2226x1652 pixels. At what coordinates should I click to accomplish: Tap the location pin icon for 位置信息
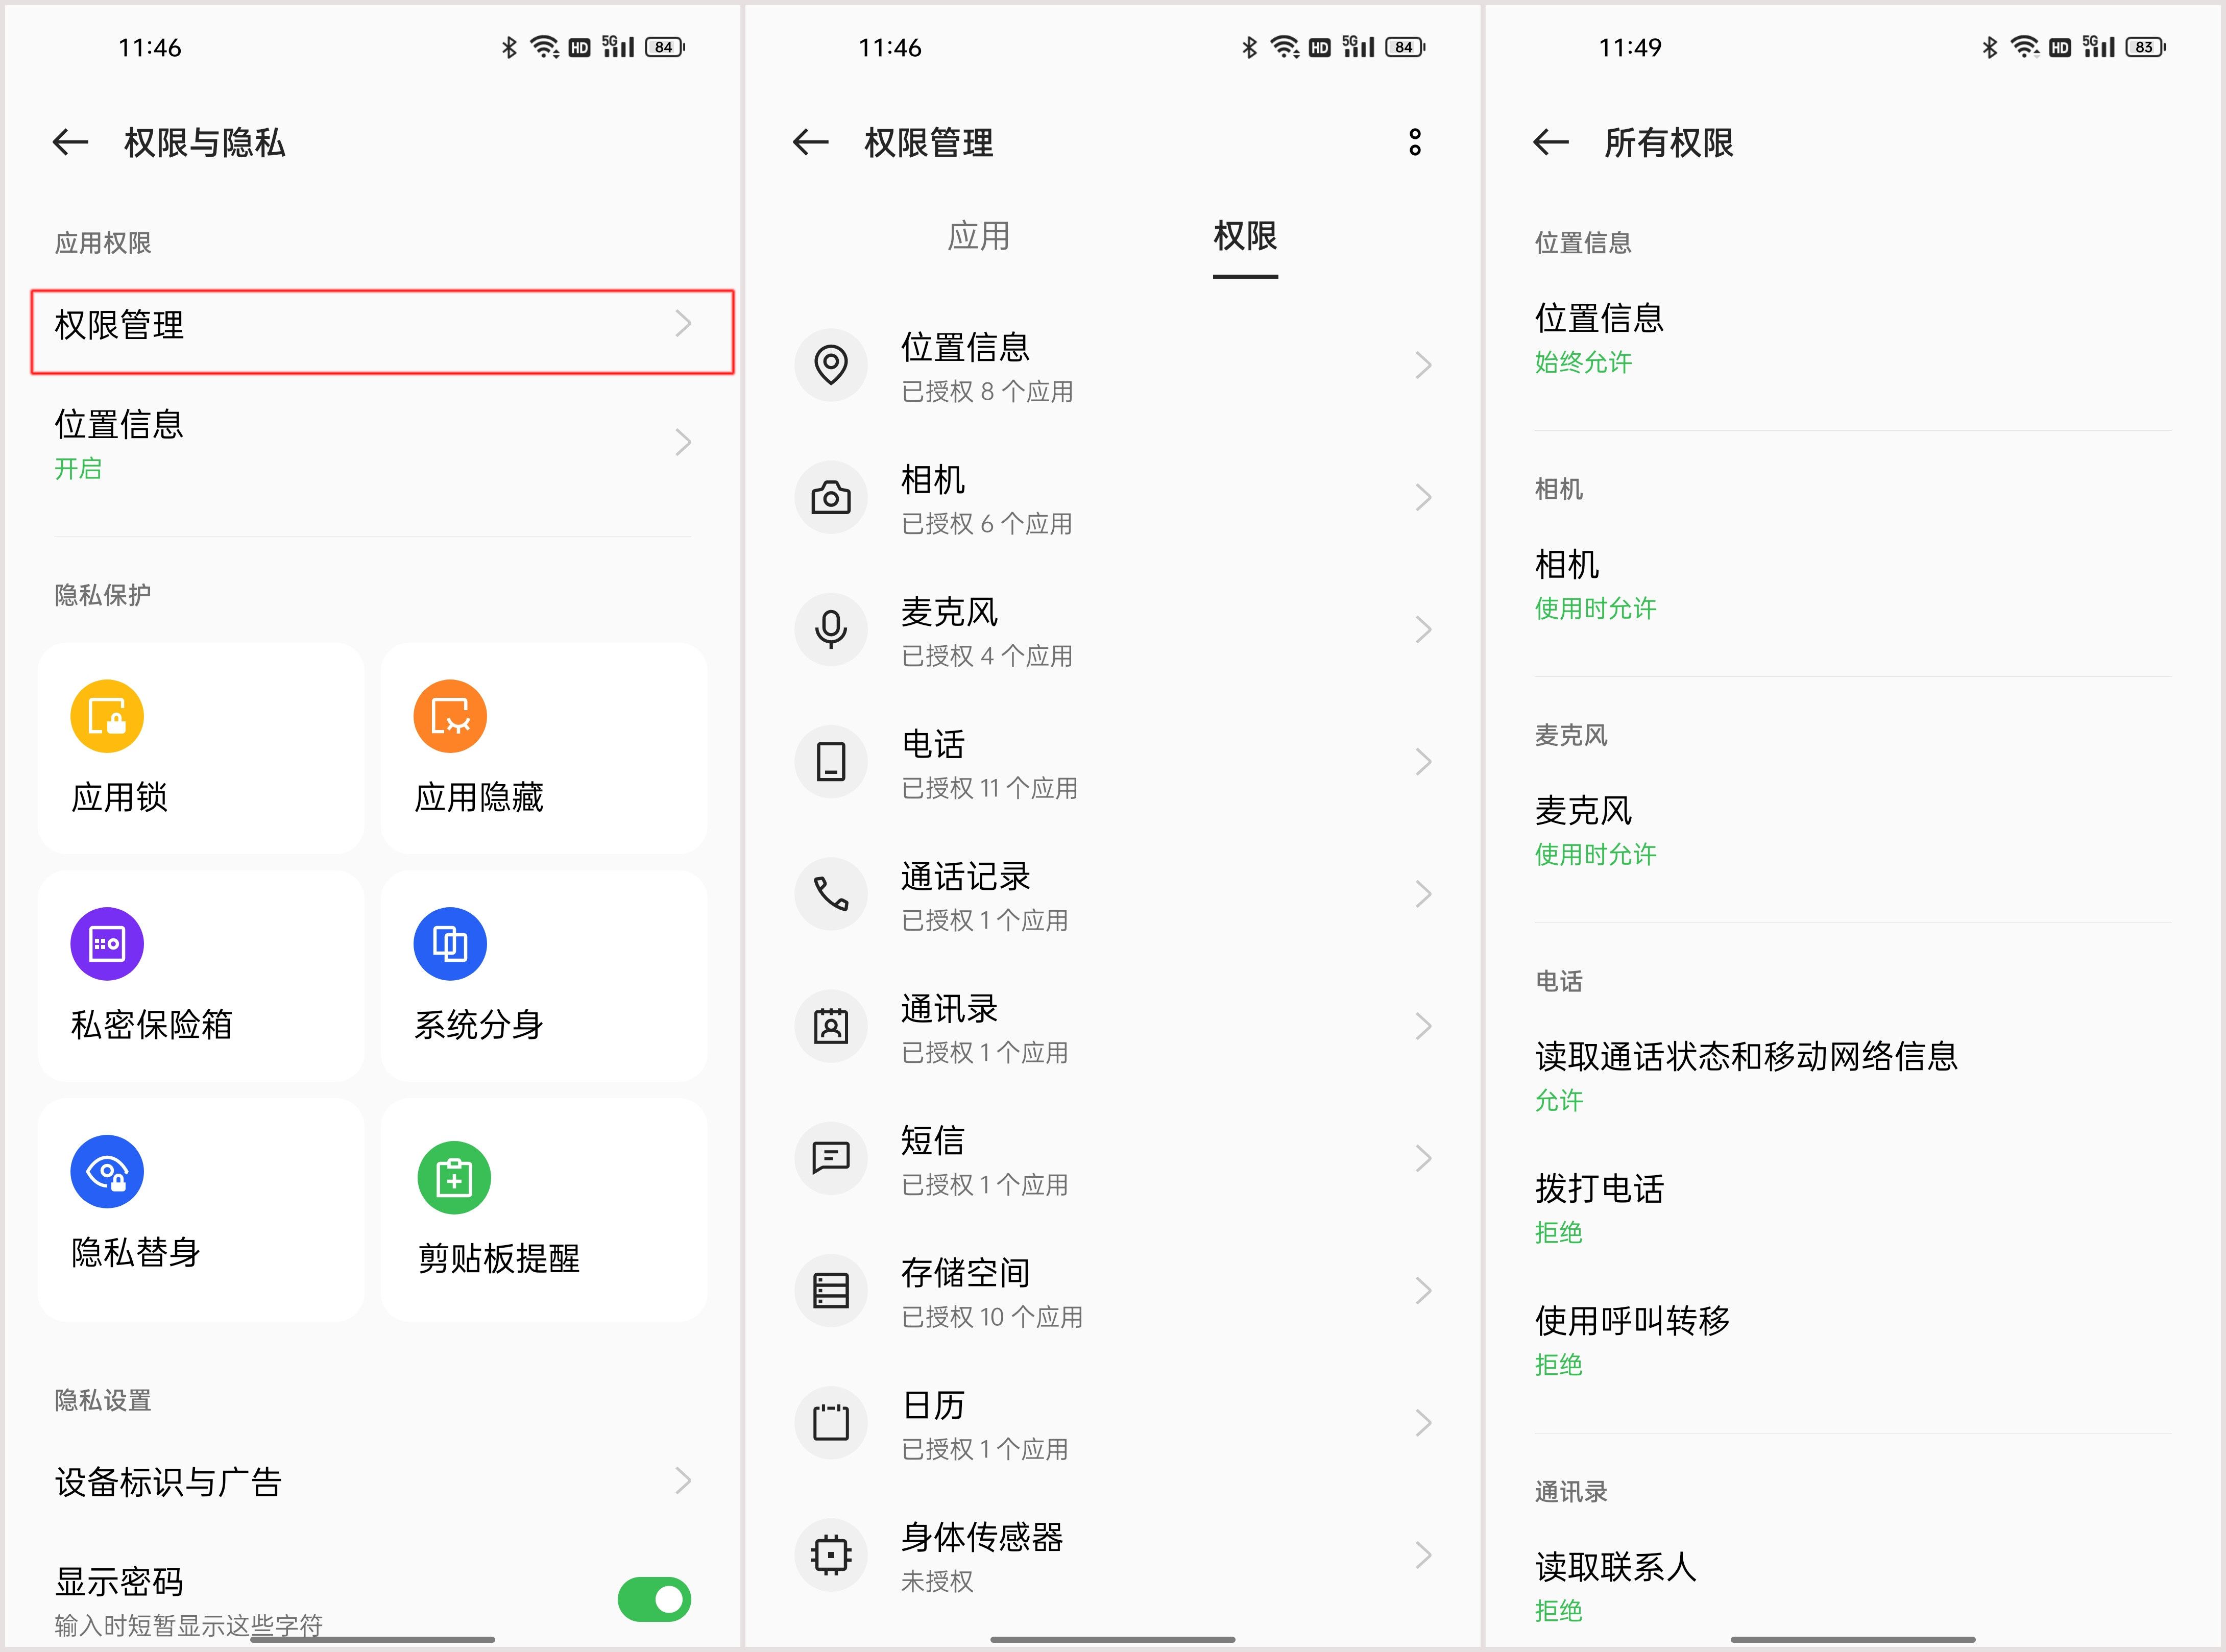click(831, 365)
